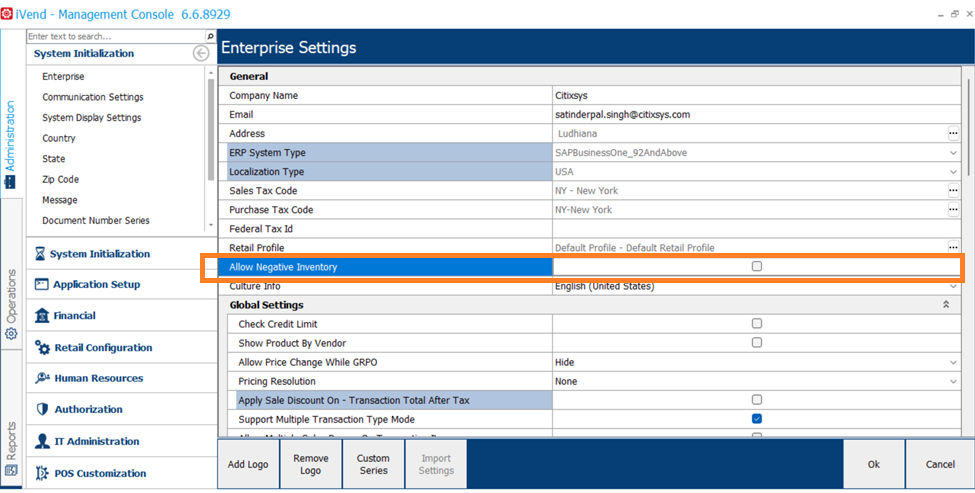Click the Import Settings button
975x493 pixels.
(436, 464)
